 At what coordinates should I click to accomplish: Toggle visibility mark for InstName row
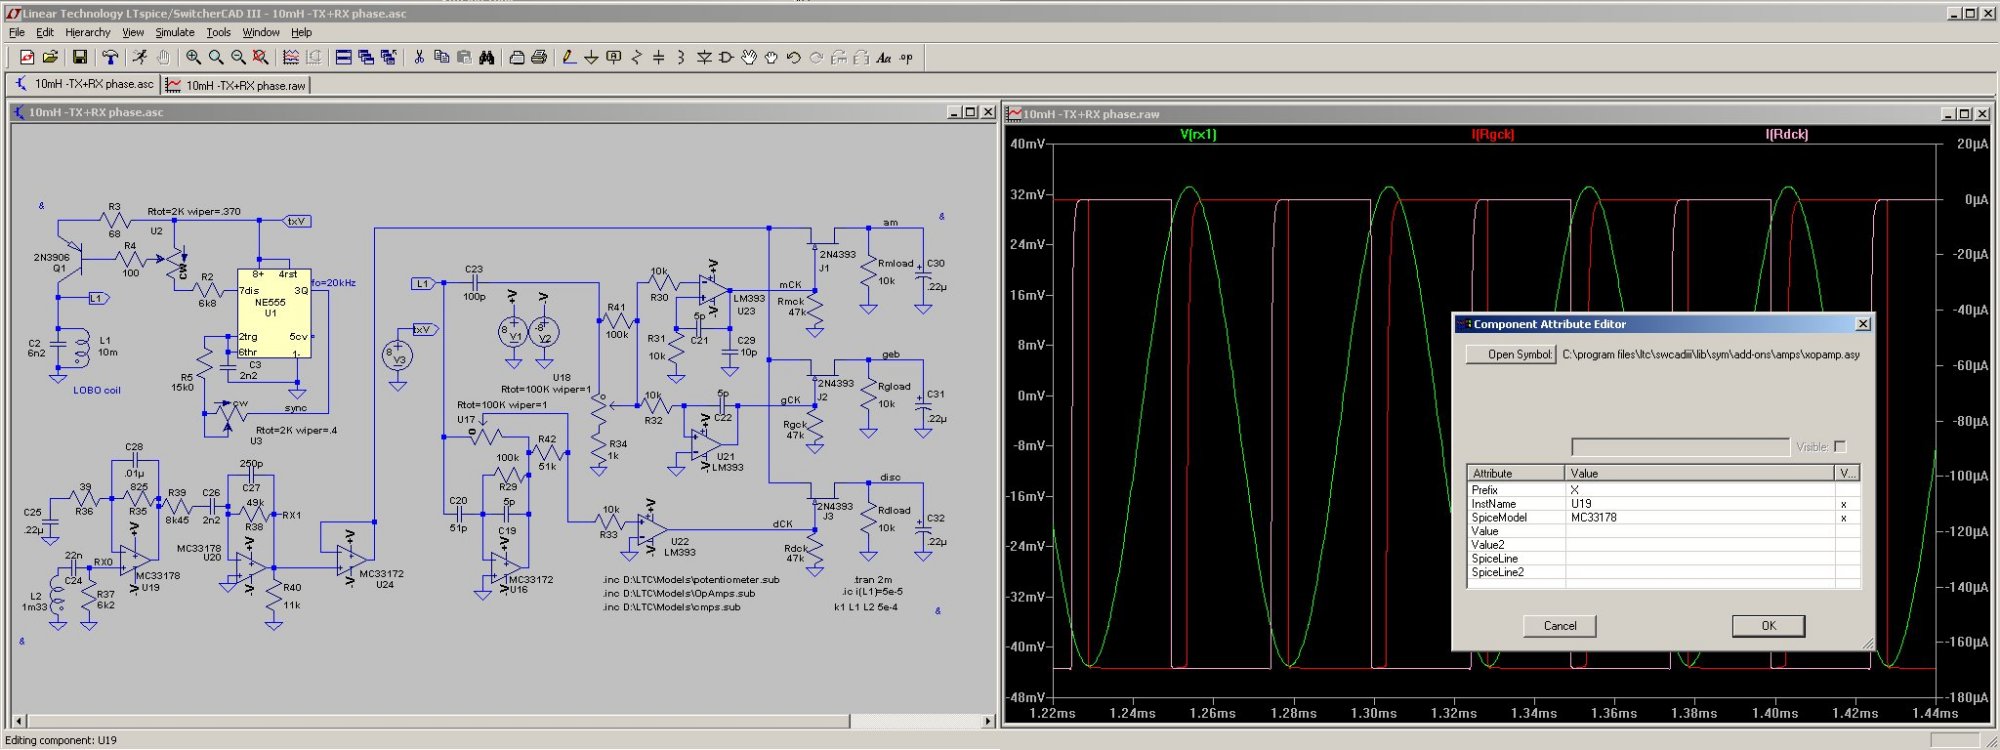coord(1843,504)
